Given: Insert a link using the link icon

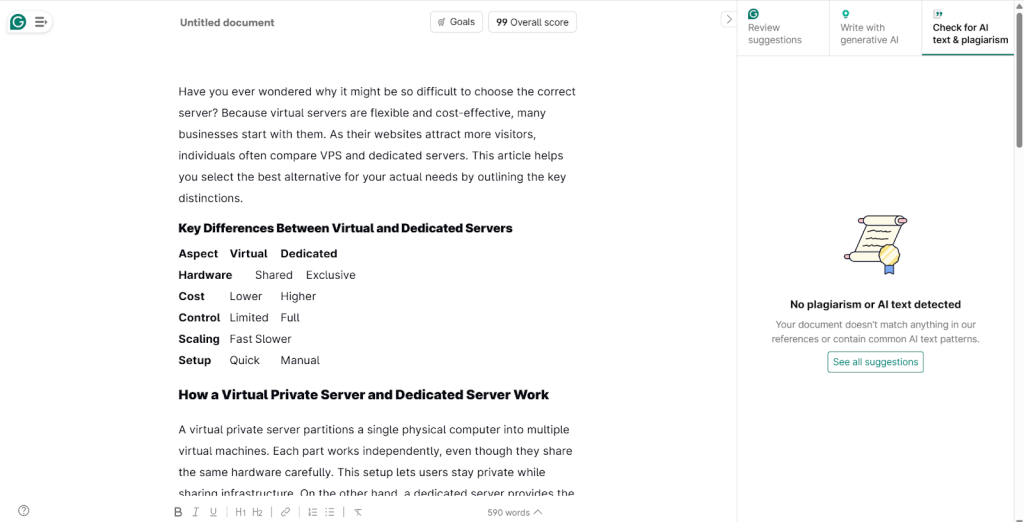Looking at the screenshot, I should pos(285,512).
